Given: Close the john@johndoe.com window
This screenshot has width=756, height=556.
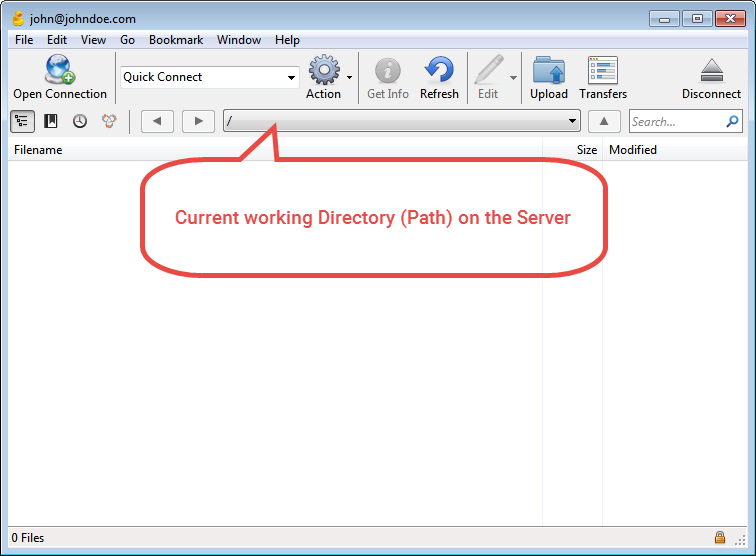Looking at the screenshot, I should (730, 19).
